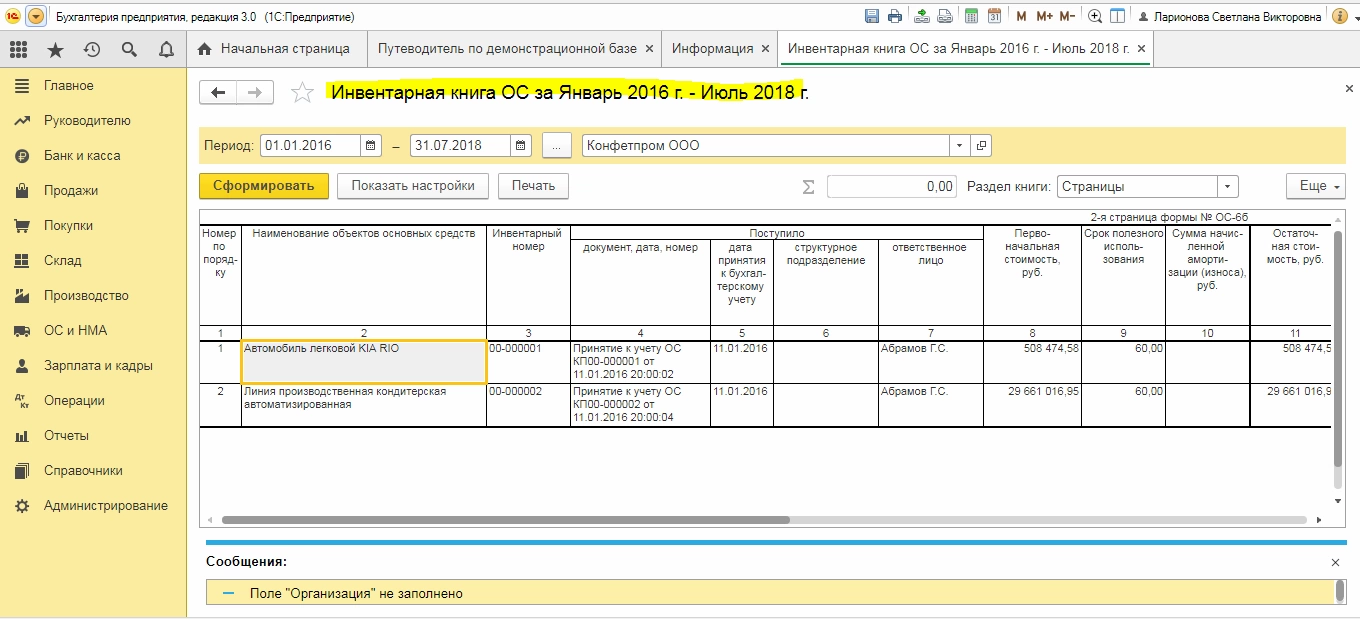Open the Раздел книги dropdown

click(x=1227, y=186)
